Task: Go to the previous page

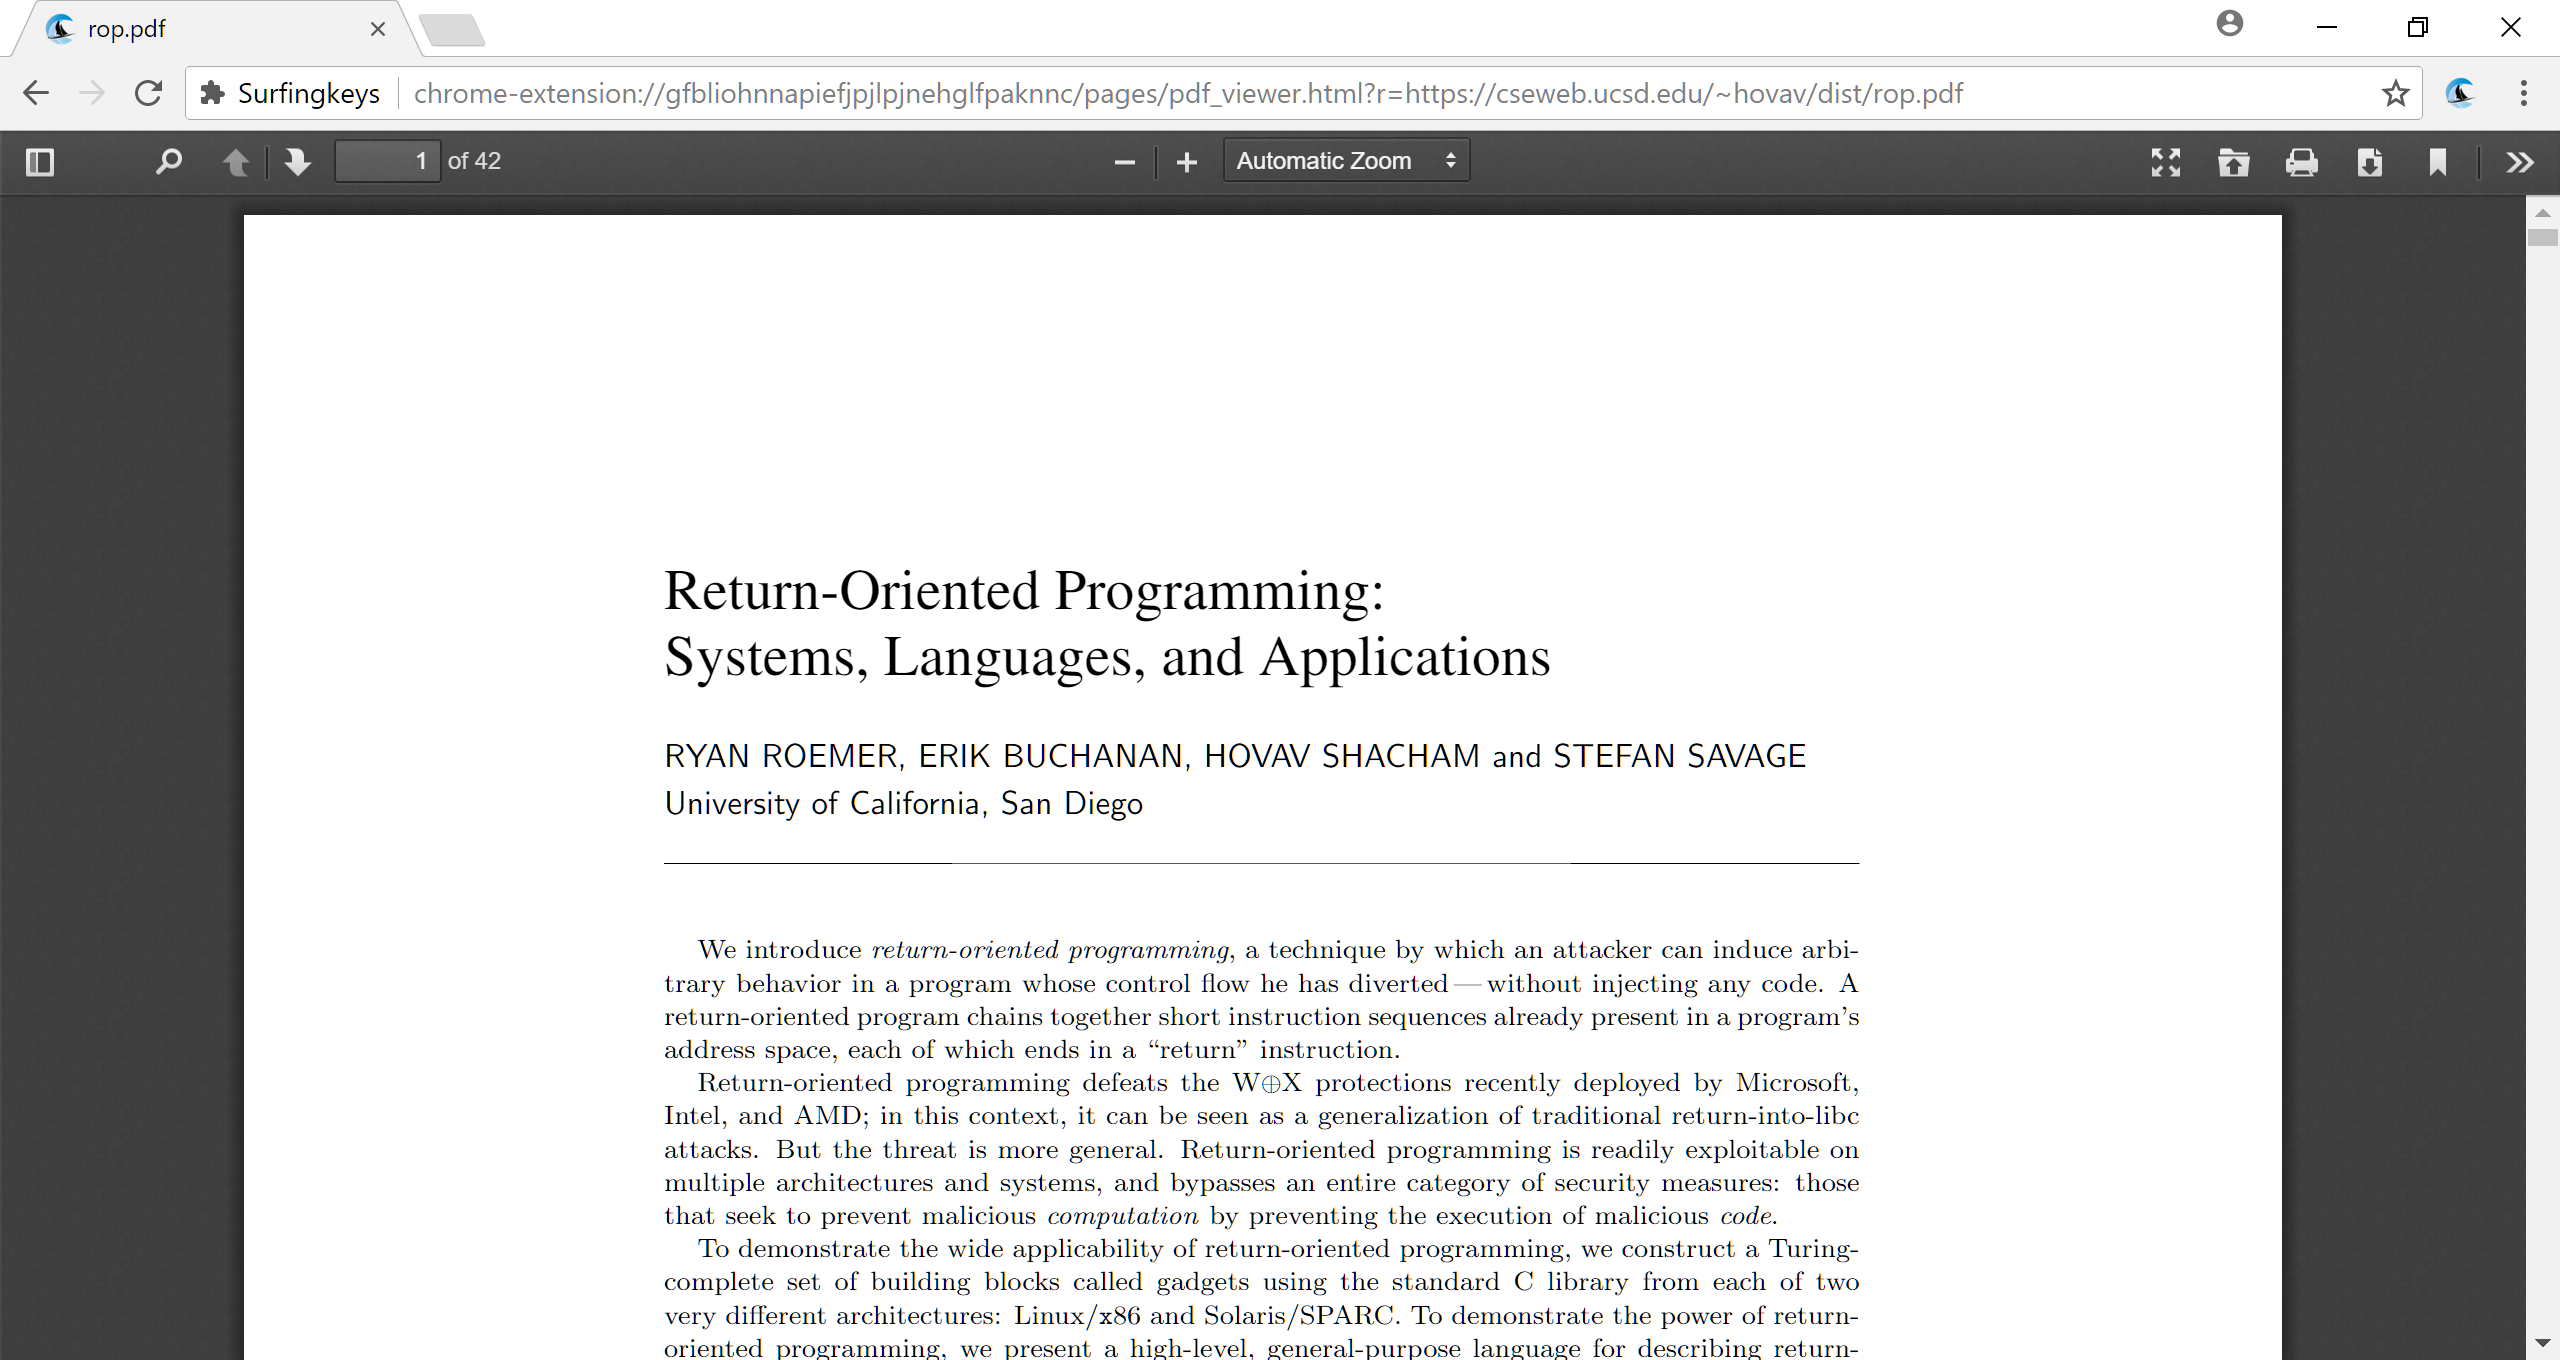Action: click(237, 160)
